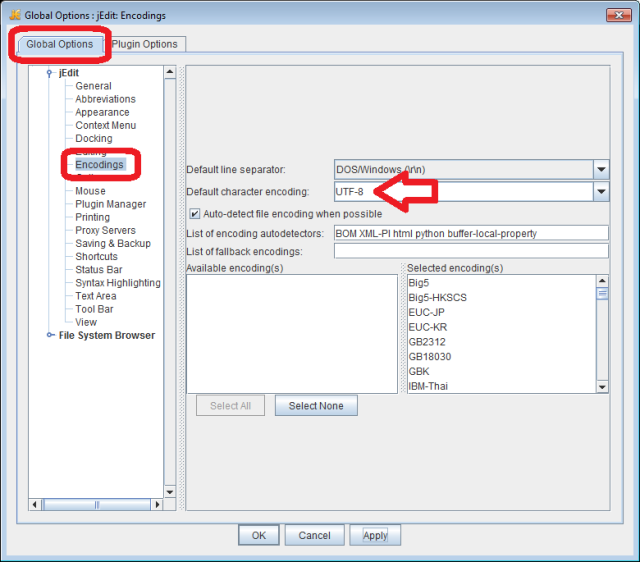Apply the encoding settings
Image resolution: width=640 pixels, height=562 pixels.
(375, 535)
